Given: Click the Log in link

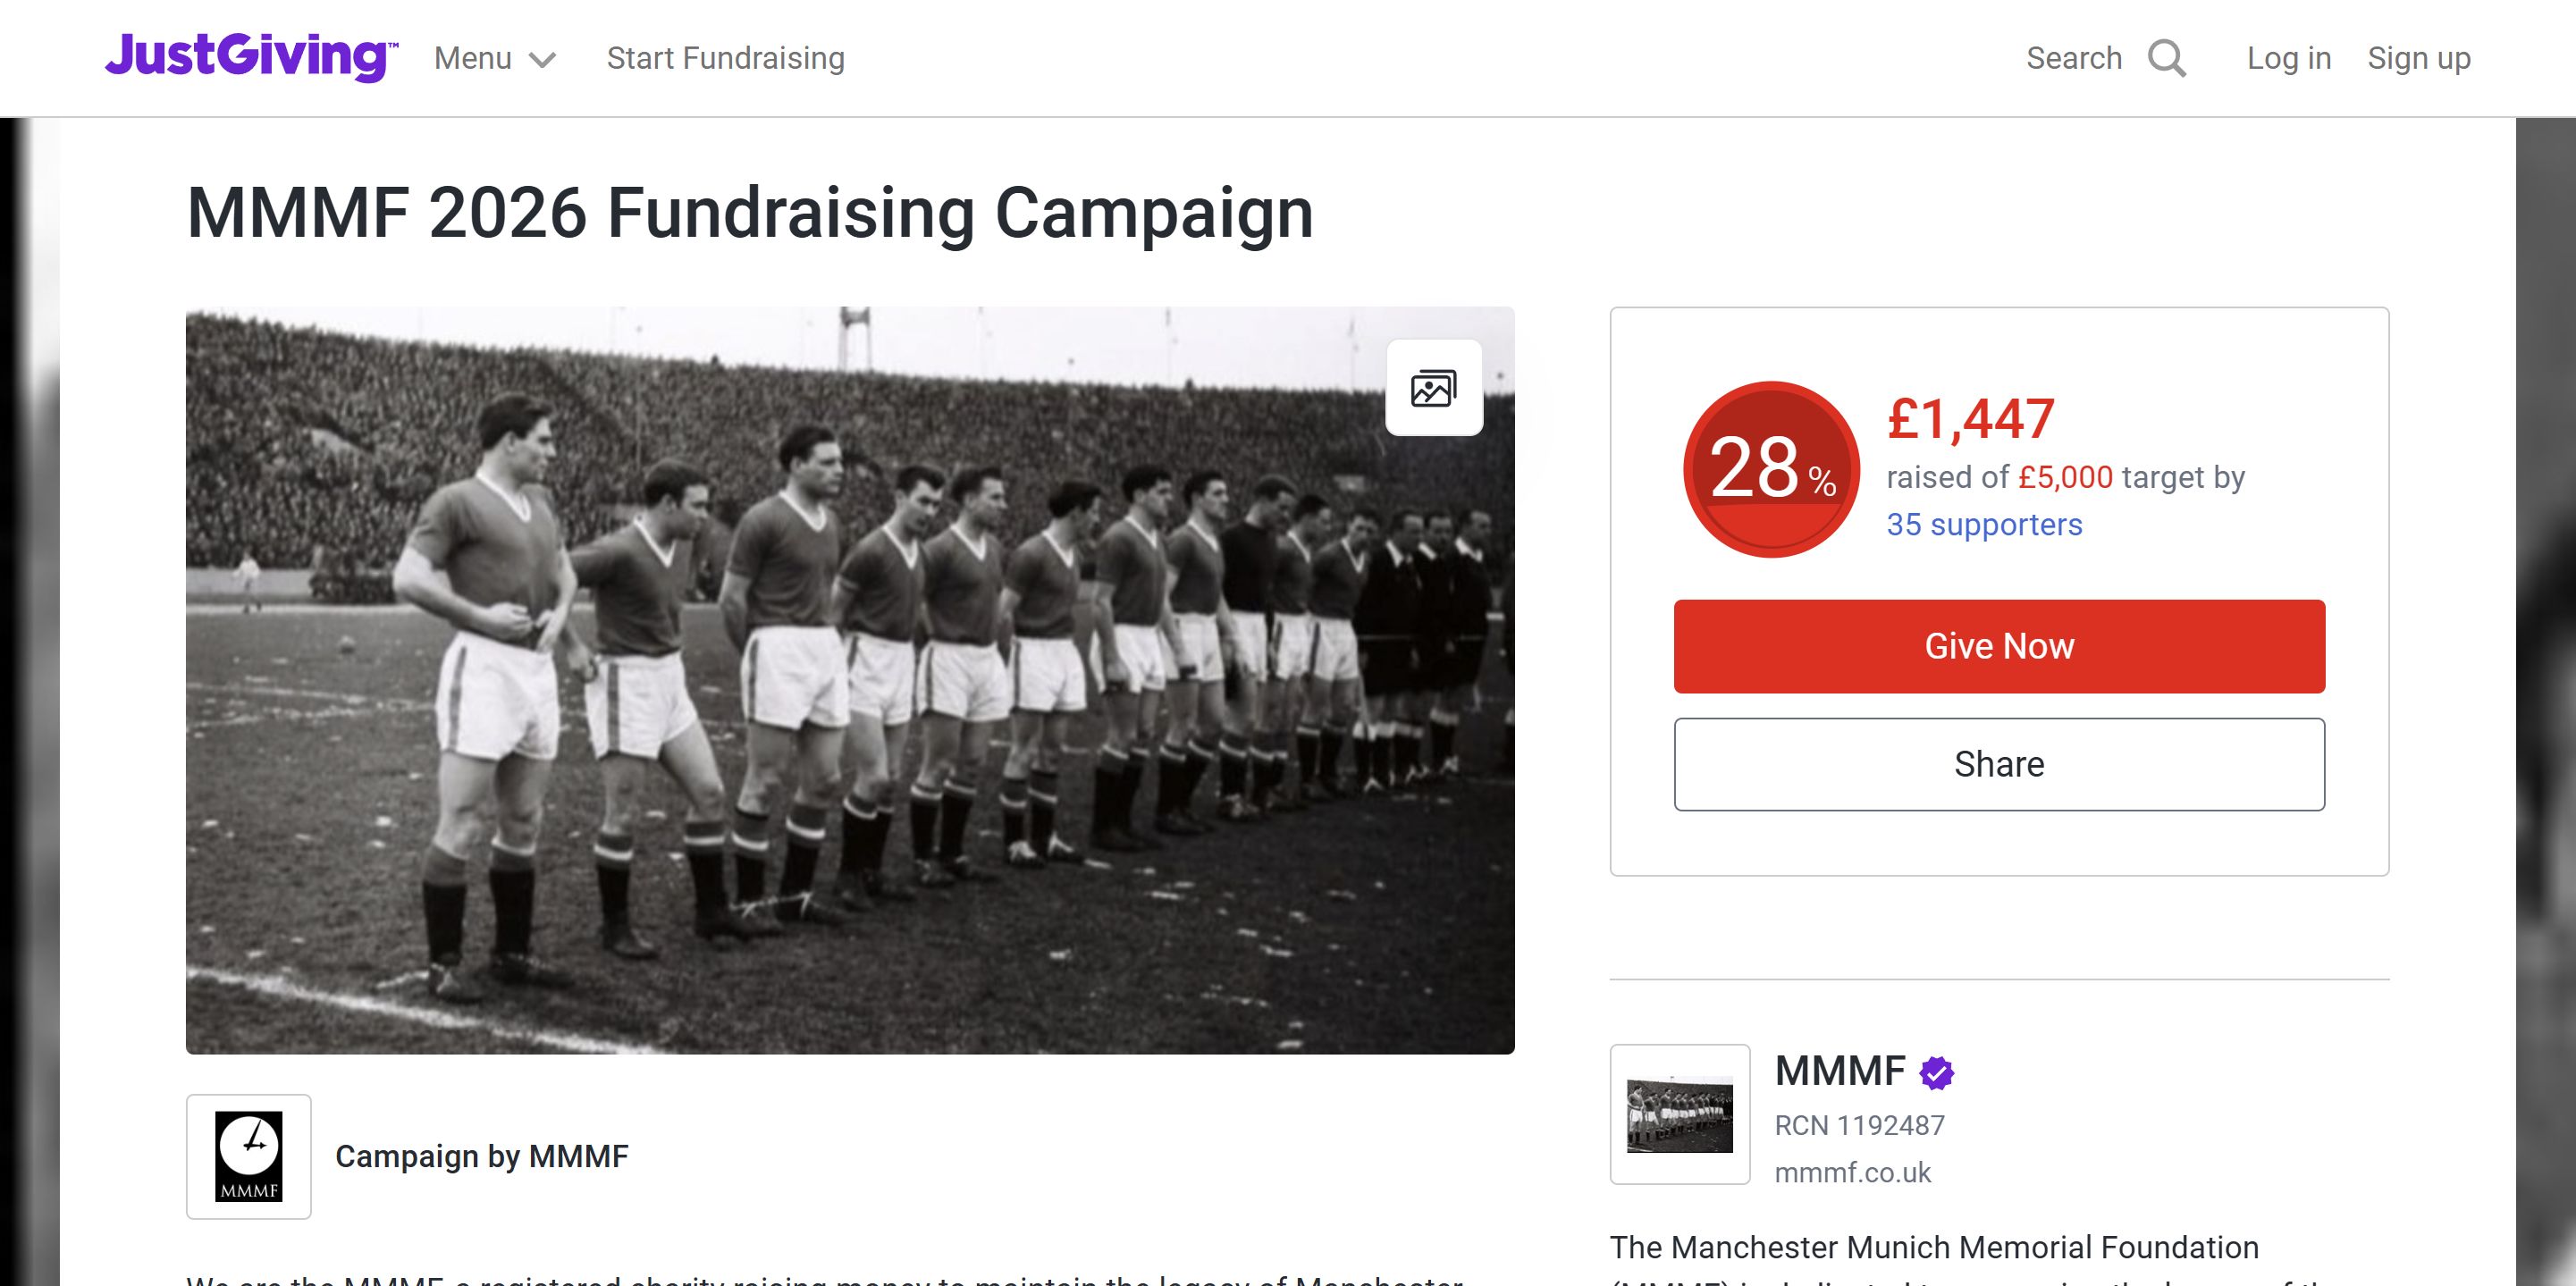Looking at the screenshot, I should 2288,58.
